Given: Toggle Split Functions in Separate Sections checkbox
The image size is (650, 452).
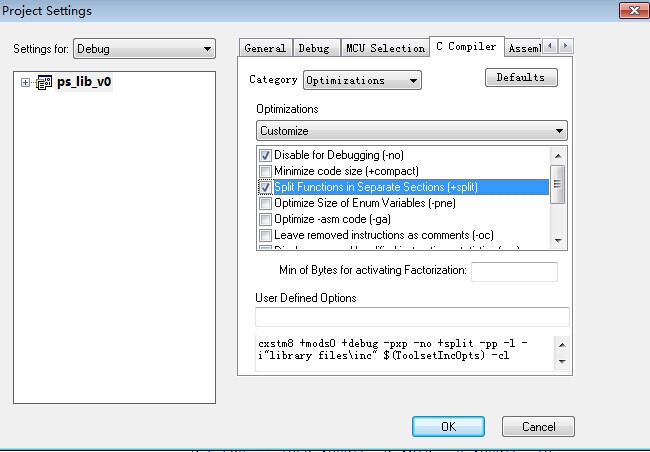Looking at the screenshot, I should [266, 187].
